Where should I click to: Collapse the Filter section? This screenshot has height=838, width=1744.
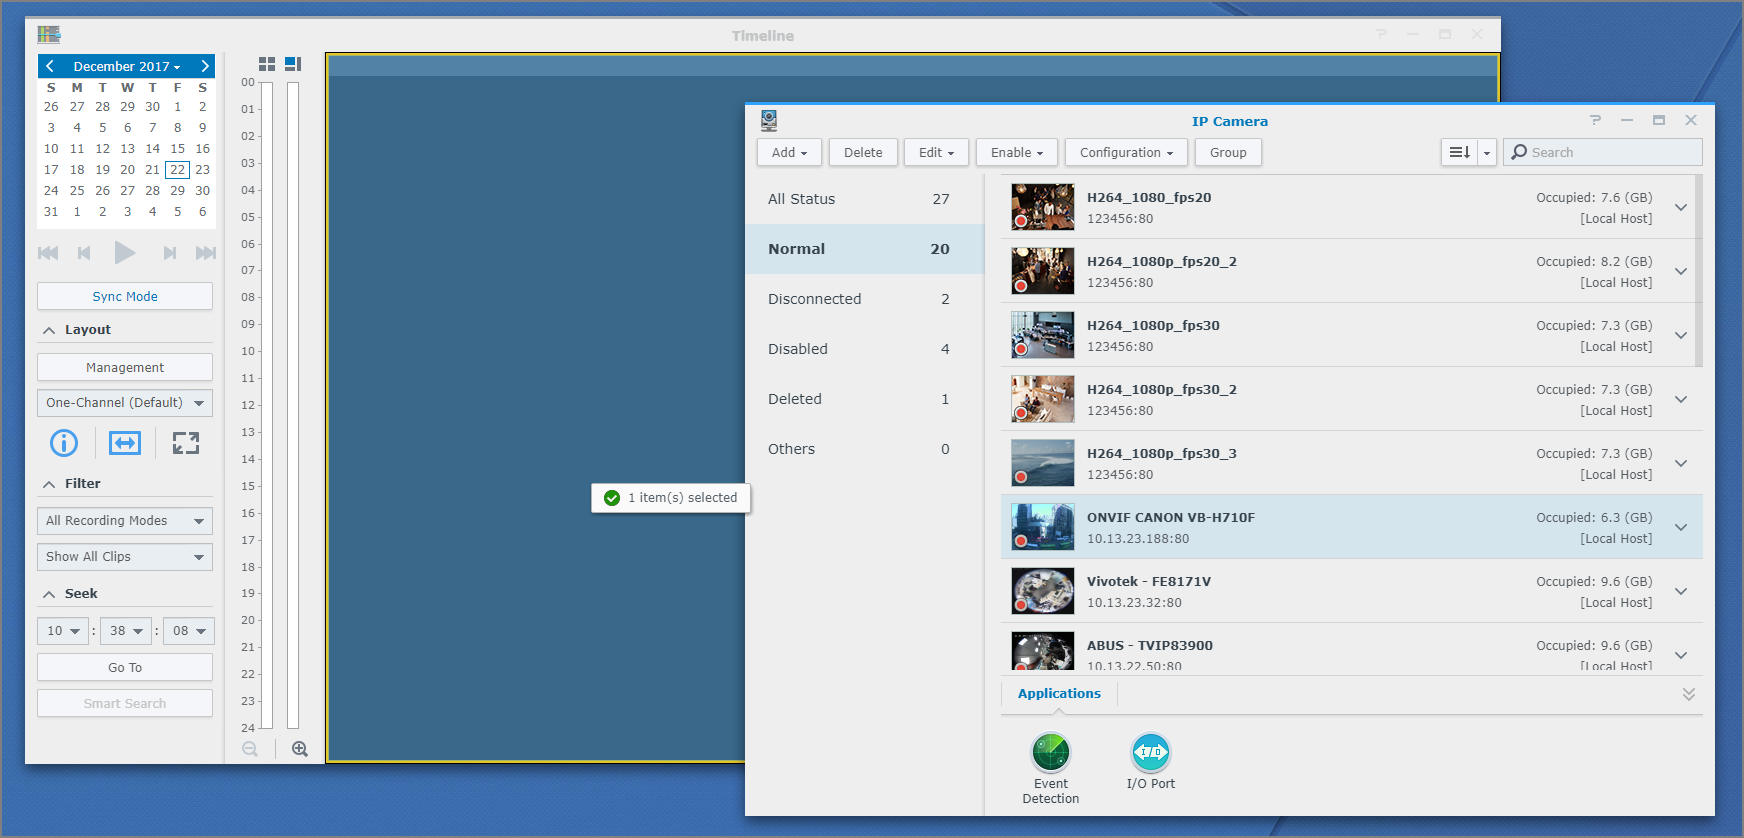pos(49,484)
